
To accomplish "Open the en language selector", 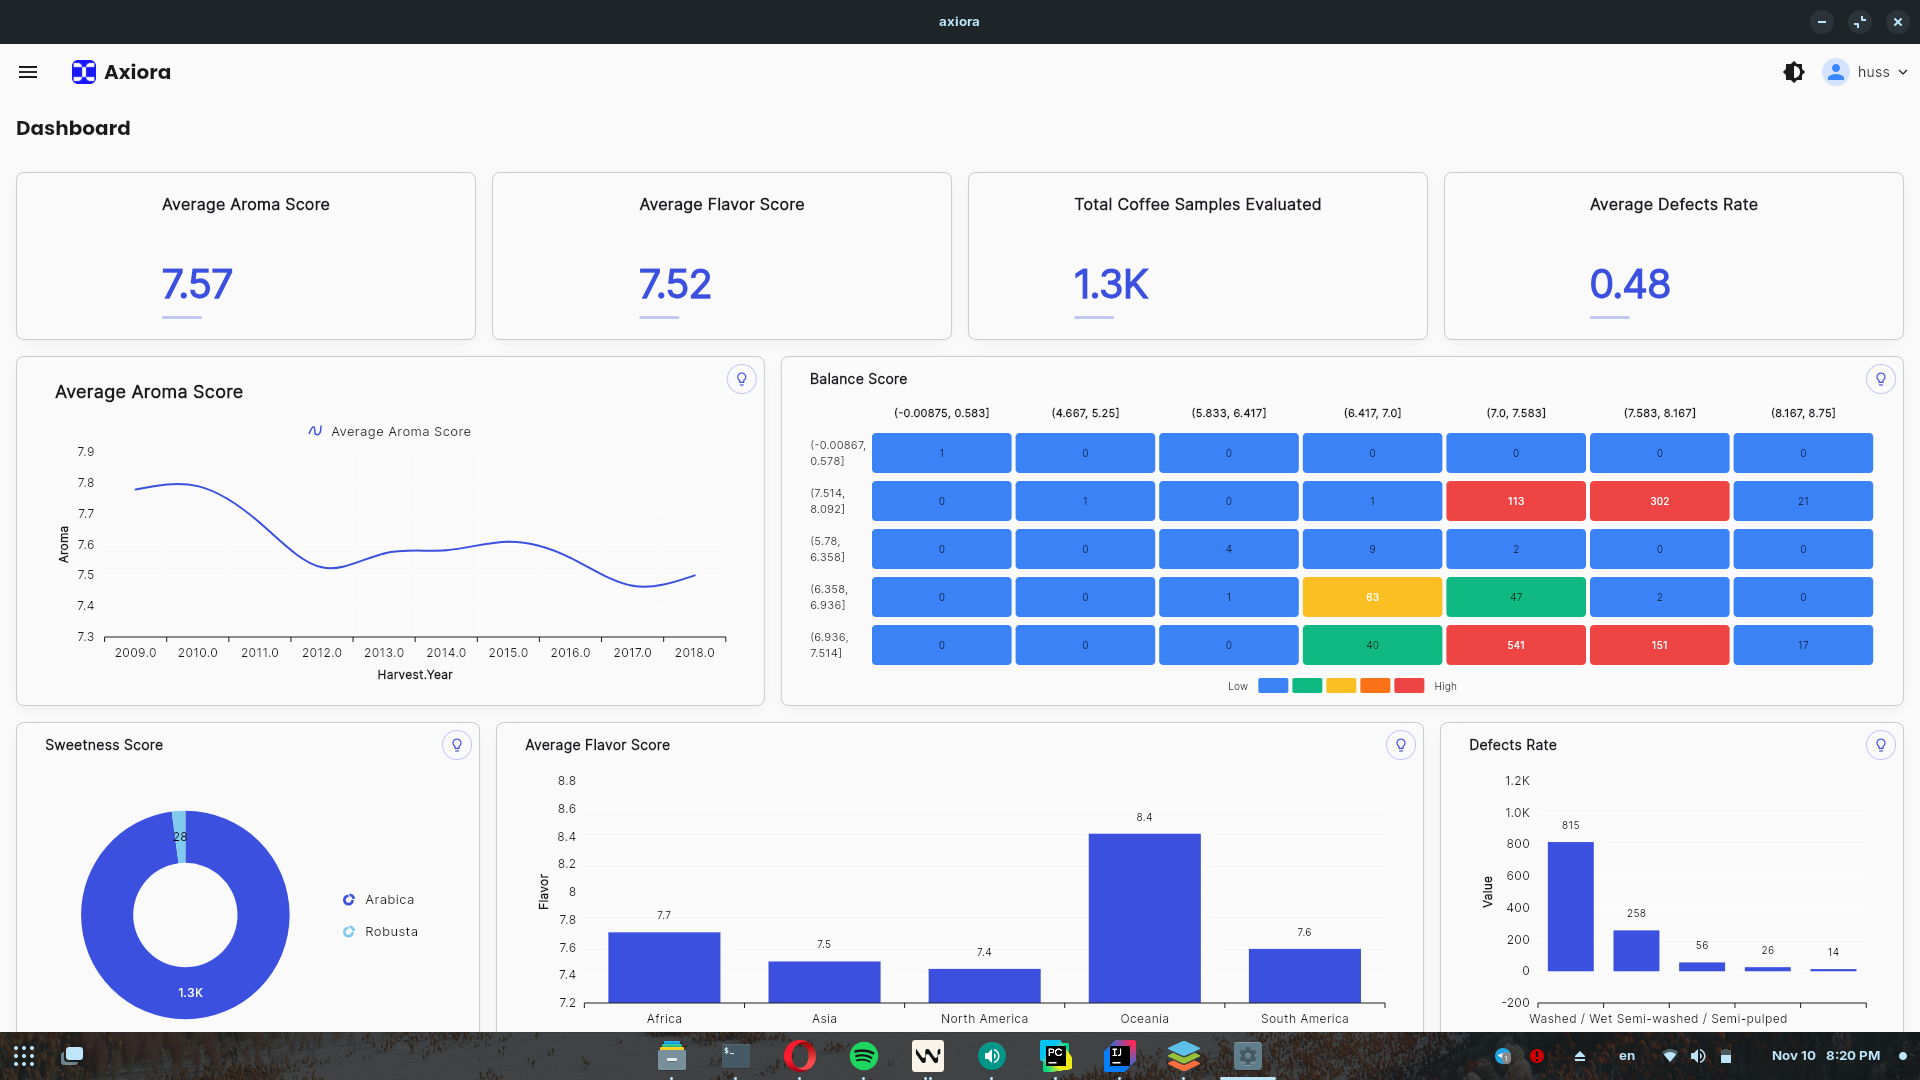I will pos(1625,1055).
